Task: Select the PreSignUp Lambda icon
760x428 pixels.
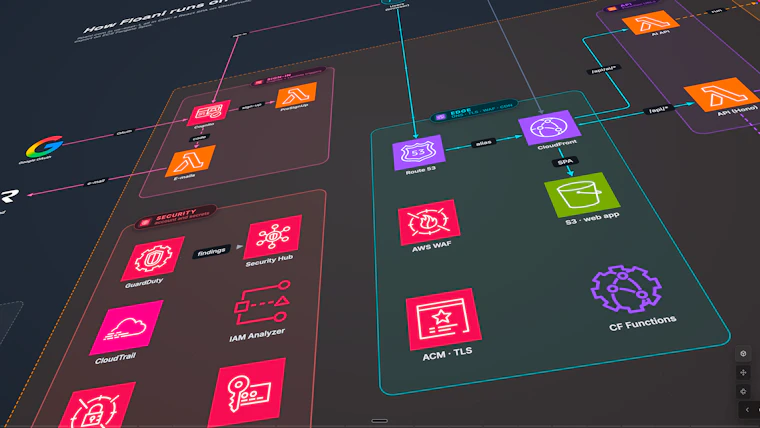Action: point(296,95)
